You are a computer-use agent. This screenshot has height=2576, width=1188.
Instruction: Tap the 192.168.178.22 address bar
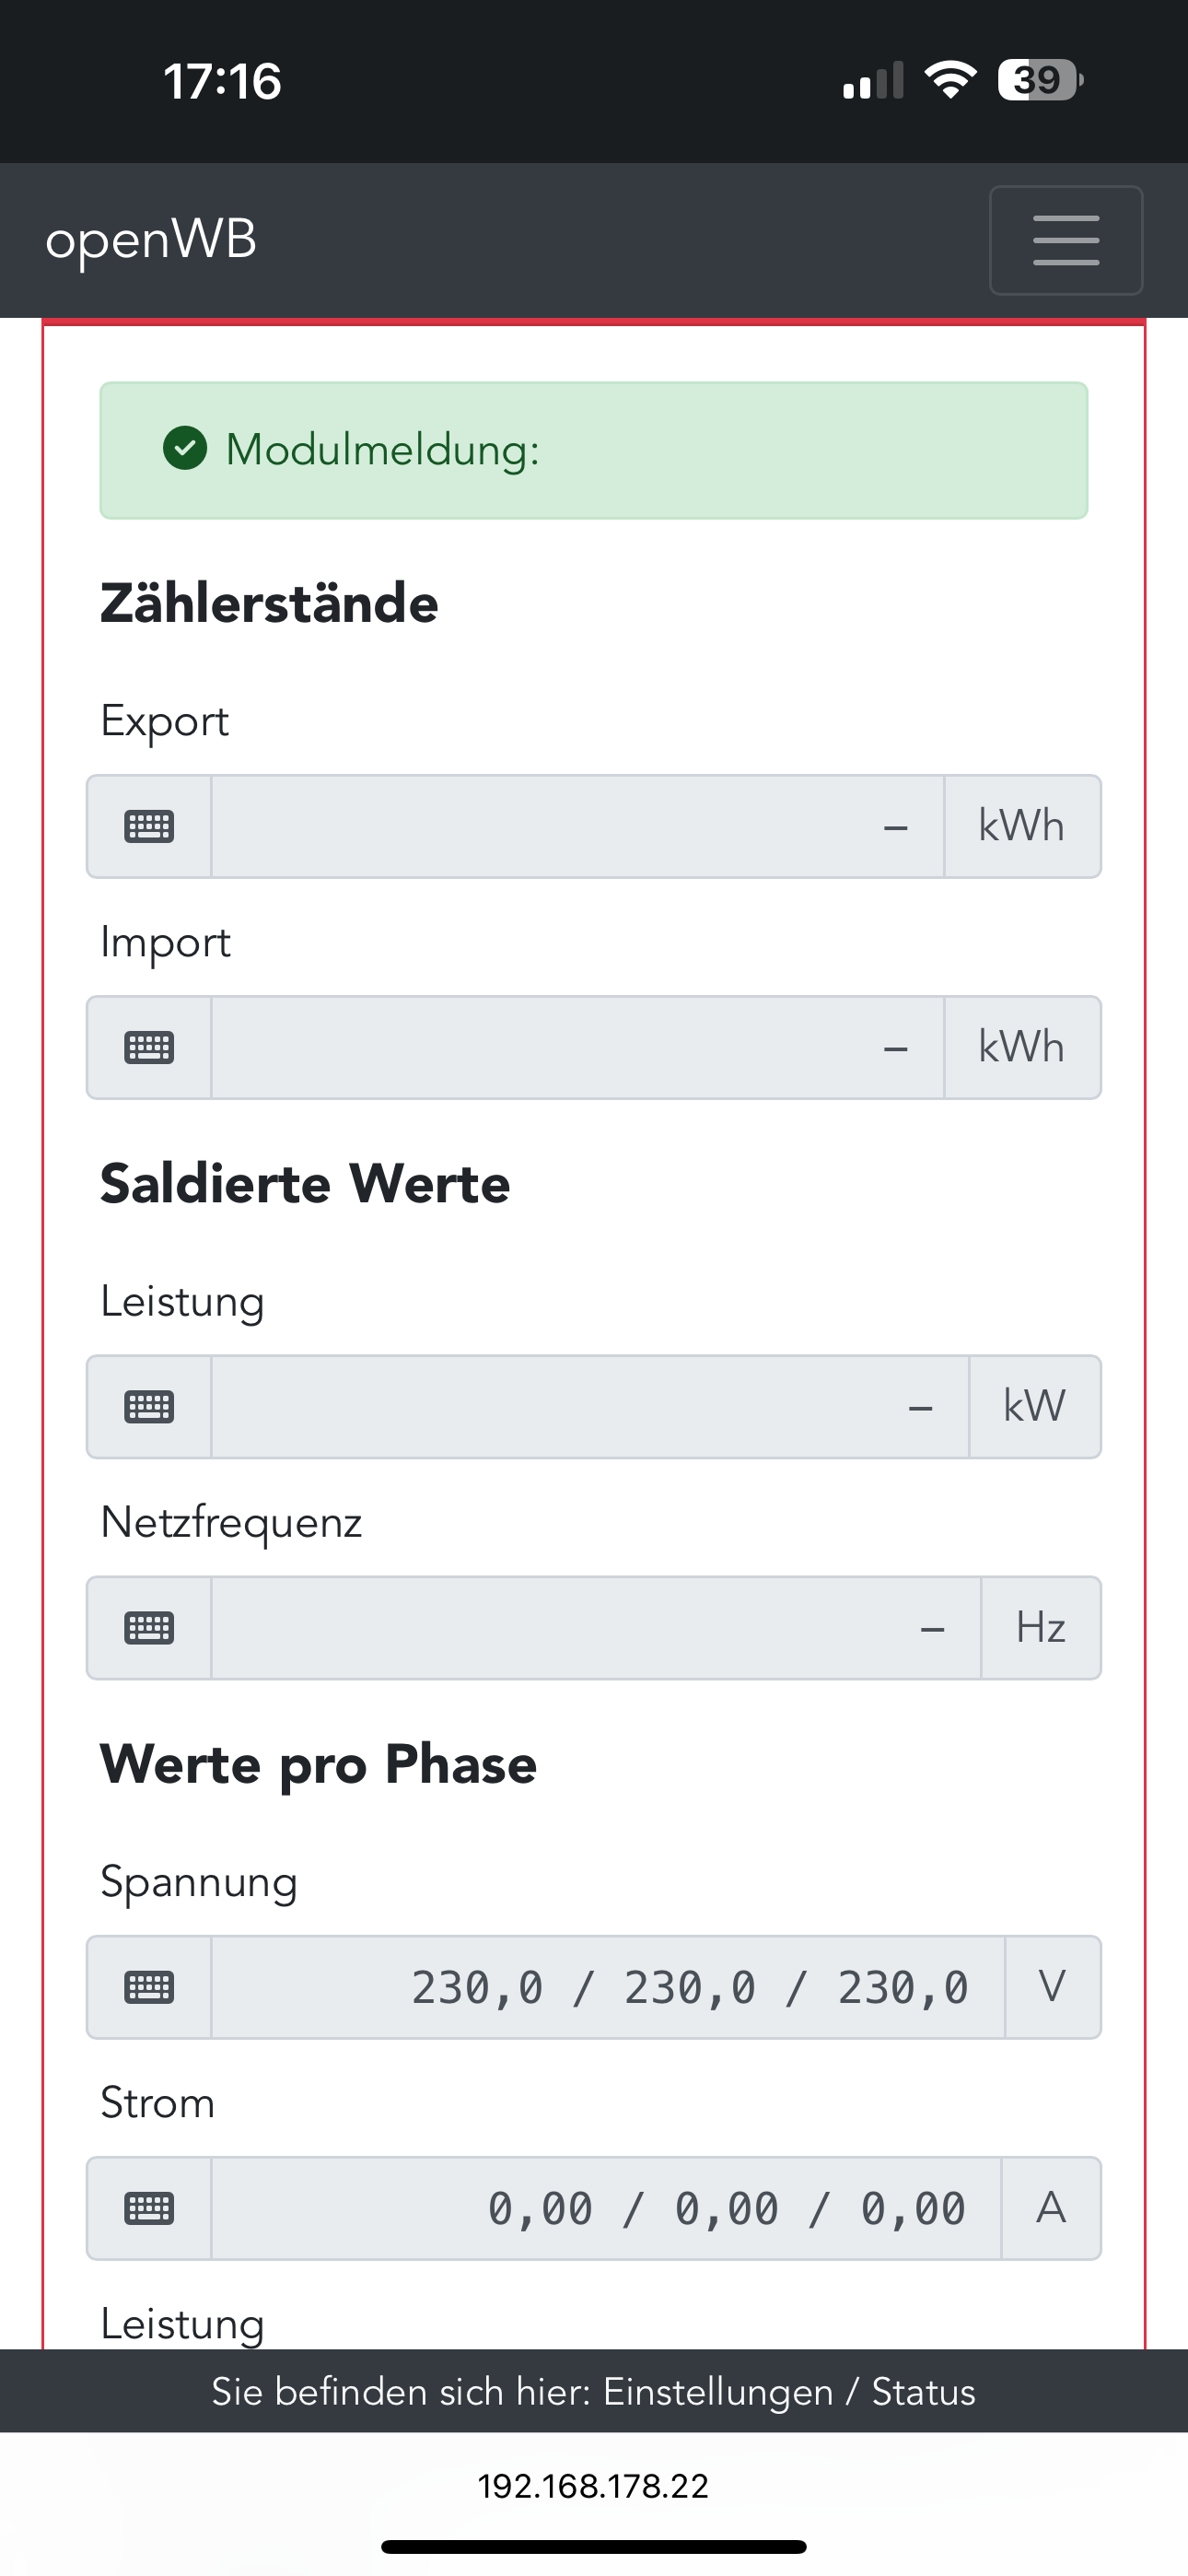pos(593,2485)
